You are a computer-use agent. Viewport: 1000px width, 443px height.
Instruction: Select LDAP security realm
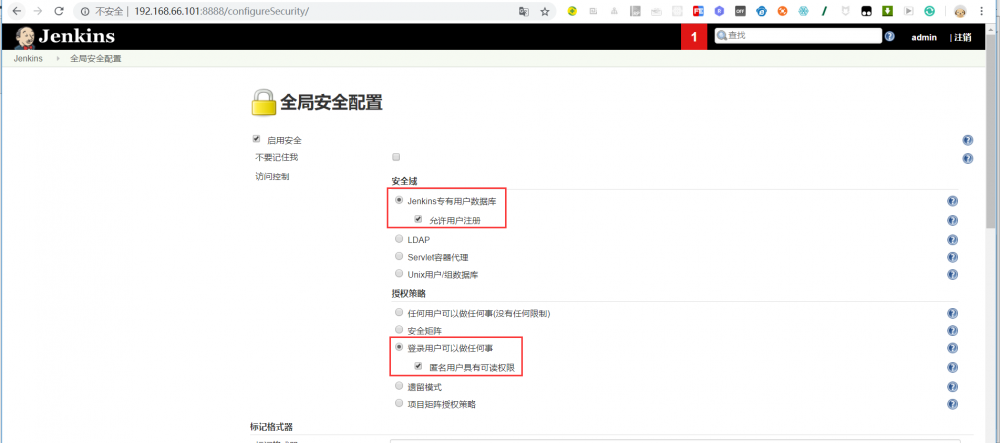399,239
